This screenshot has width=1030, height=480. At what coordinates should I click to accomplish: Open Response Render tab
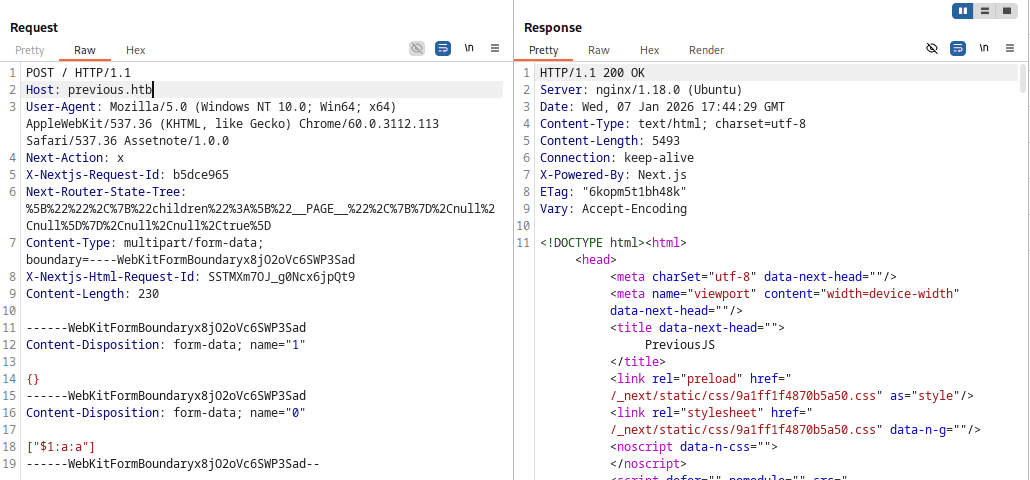(706, 50)
